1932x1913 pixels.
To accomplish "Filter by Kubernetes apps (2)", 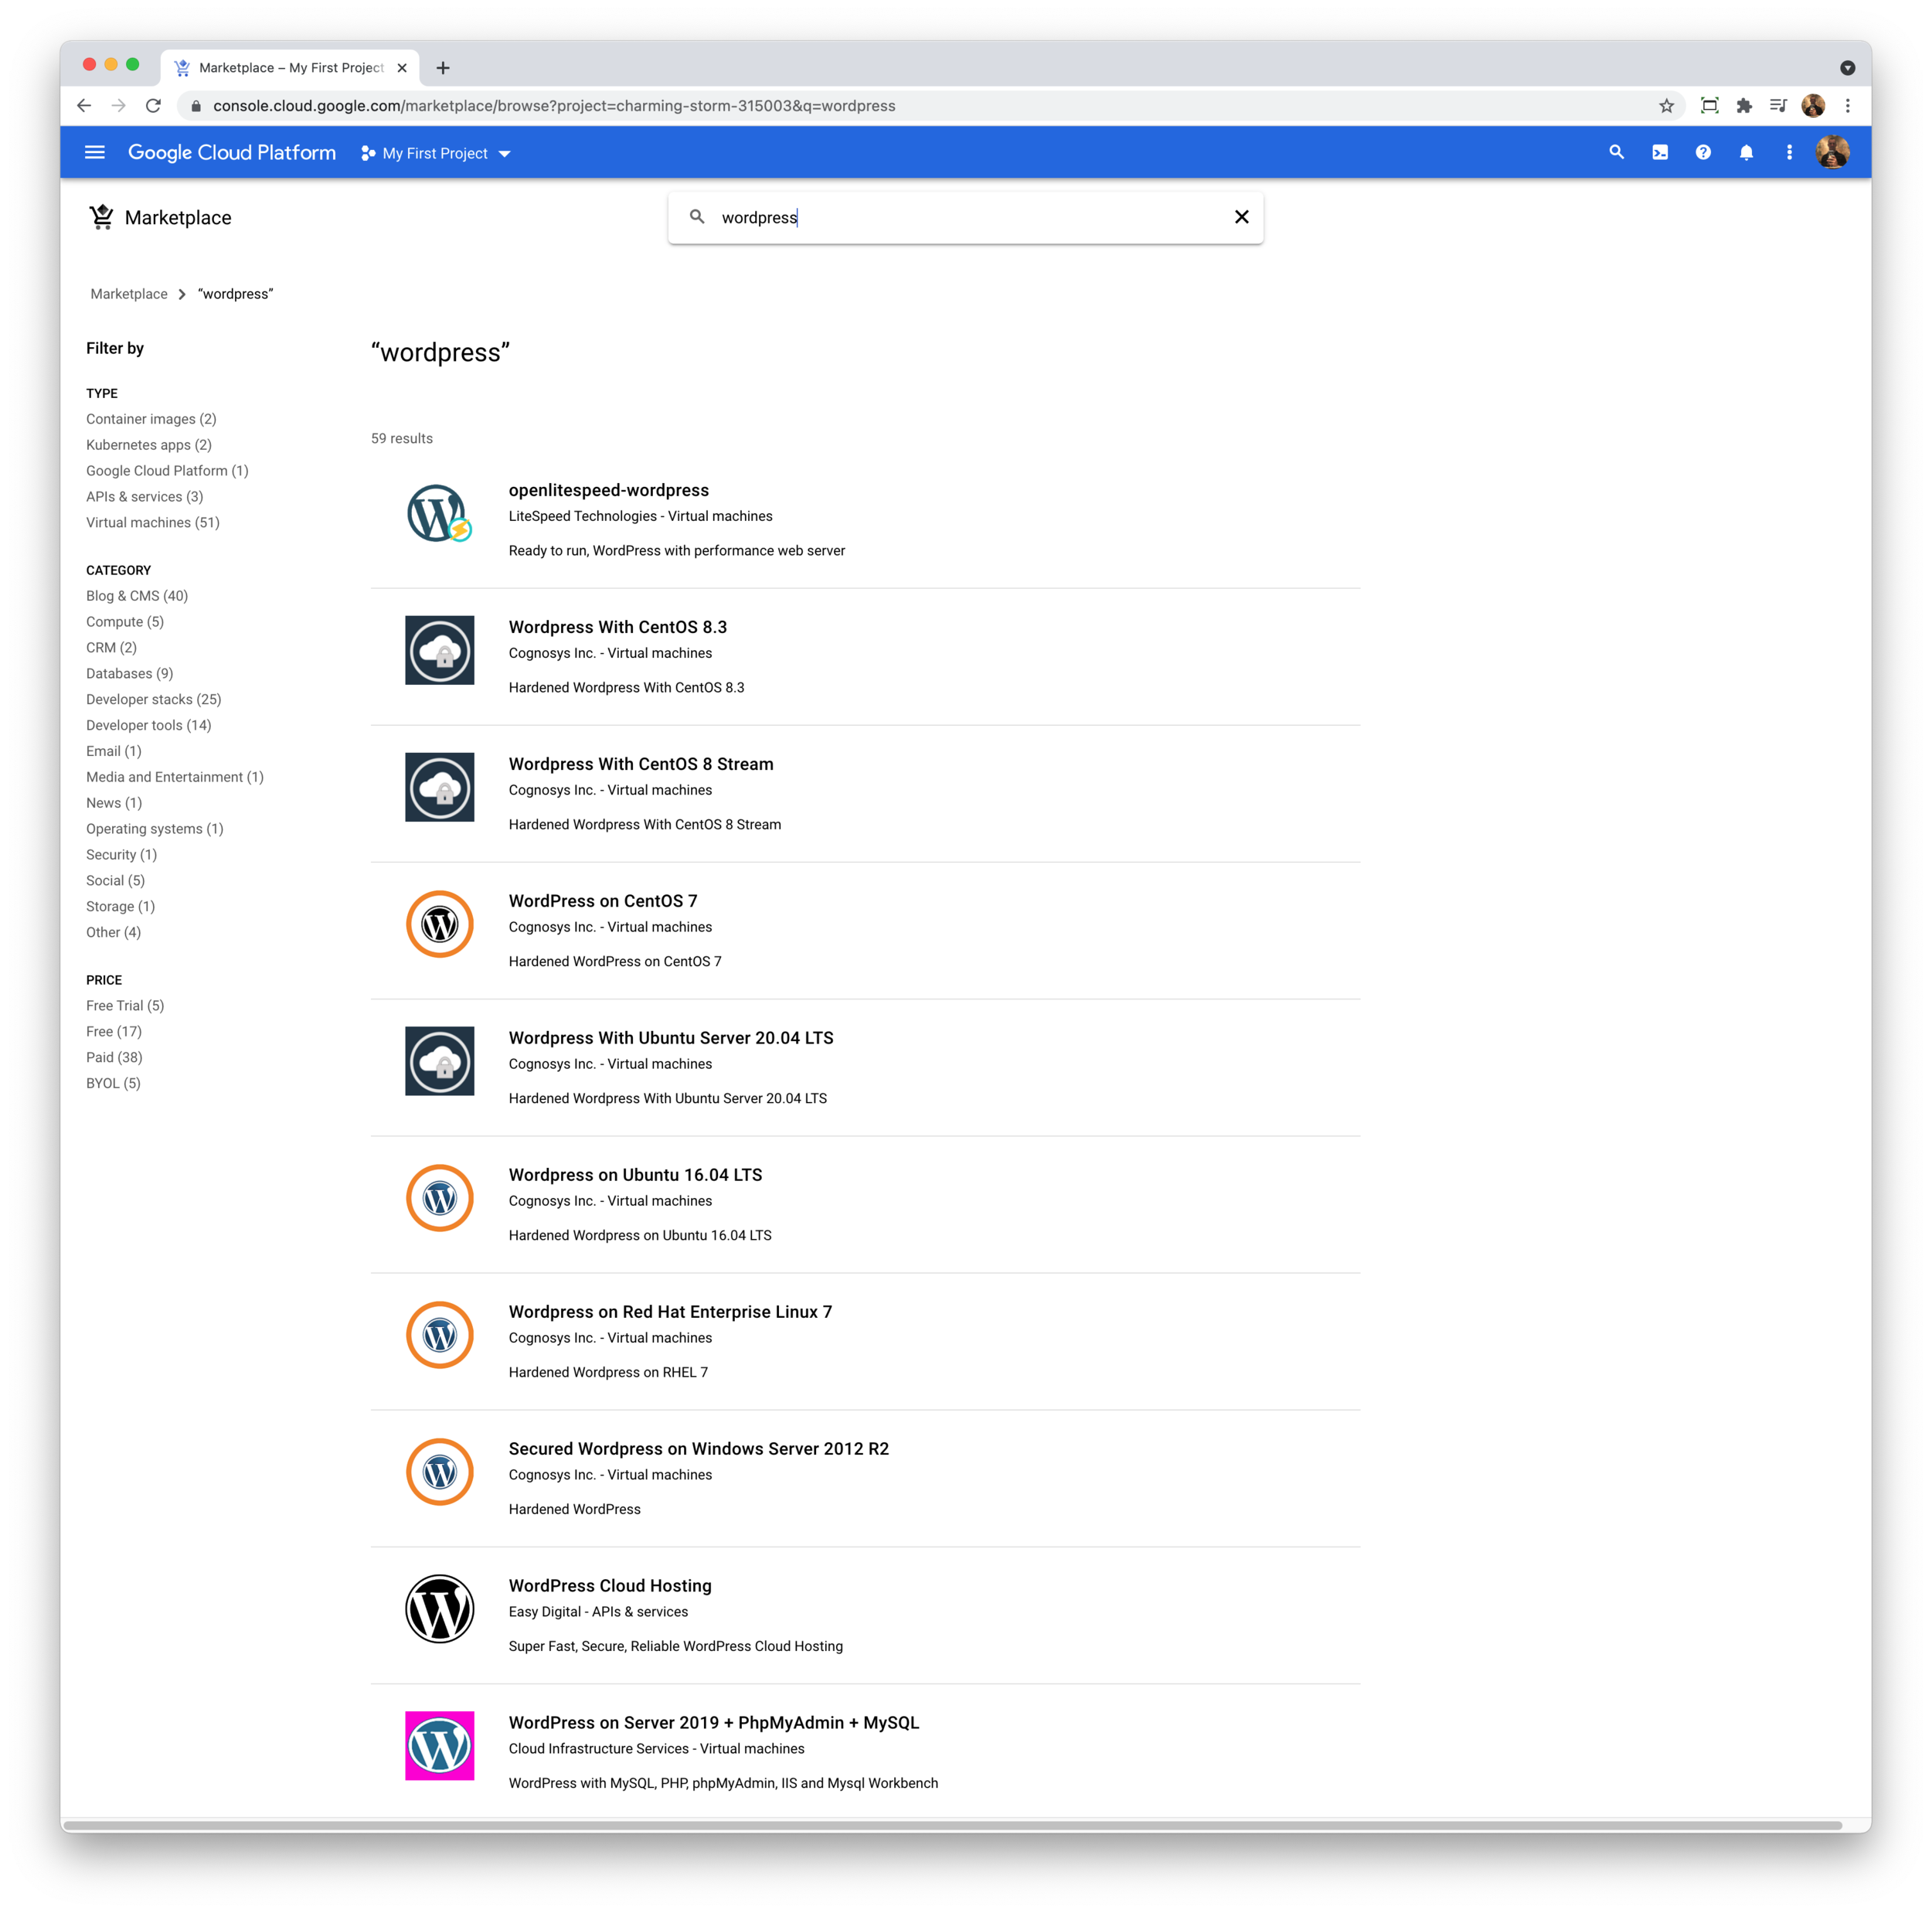I will pos(149,445).
